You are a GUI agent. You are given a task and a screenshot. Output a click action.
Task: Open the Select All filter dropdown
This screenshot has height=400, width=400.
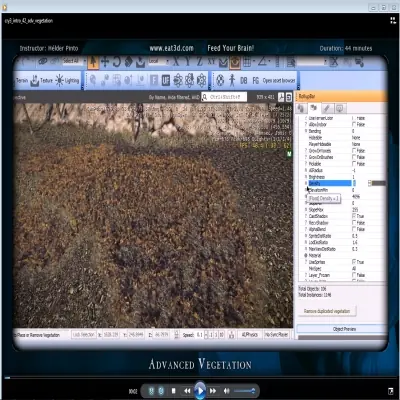(74, 61)
